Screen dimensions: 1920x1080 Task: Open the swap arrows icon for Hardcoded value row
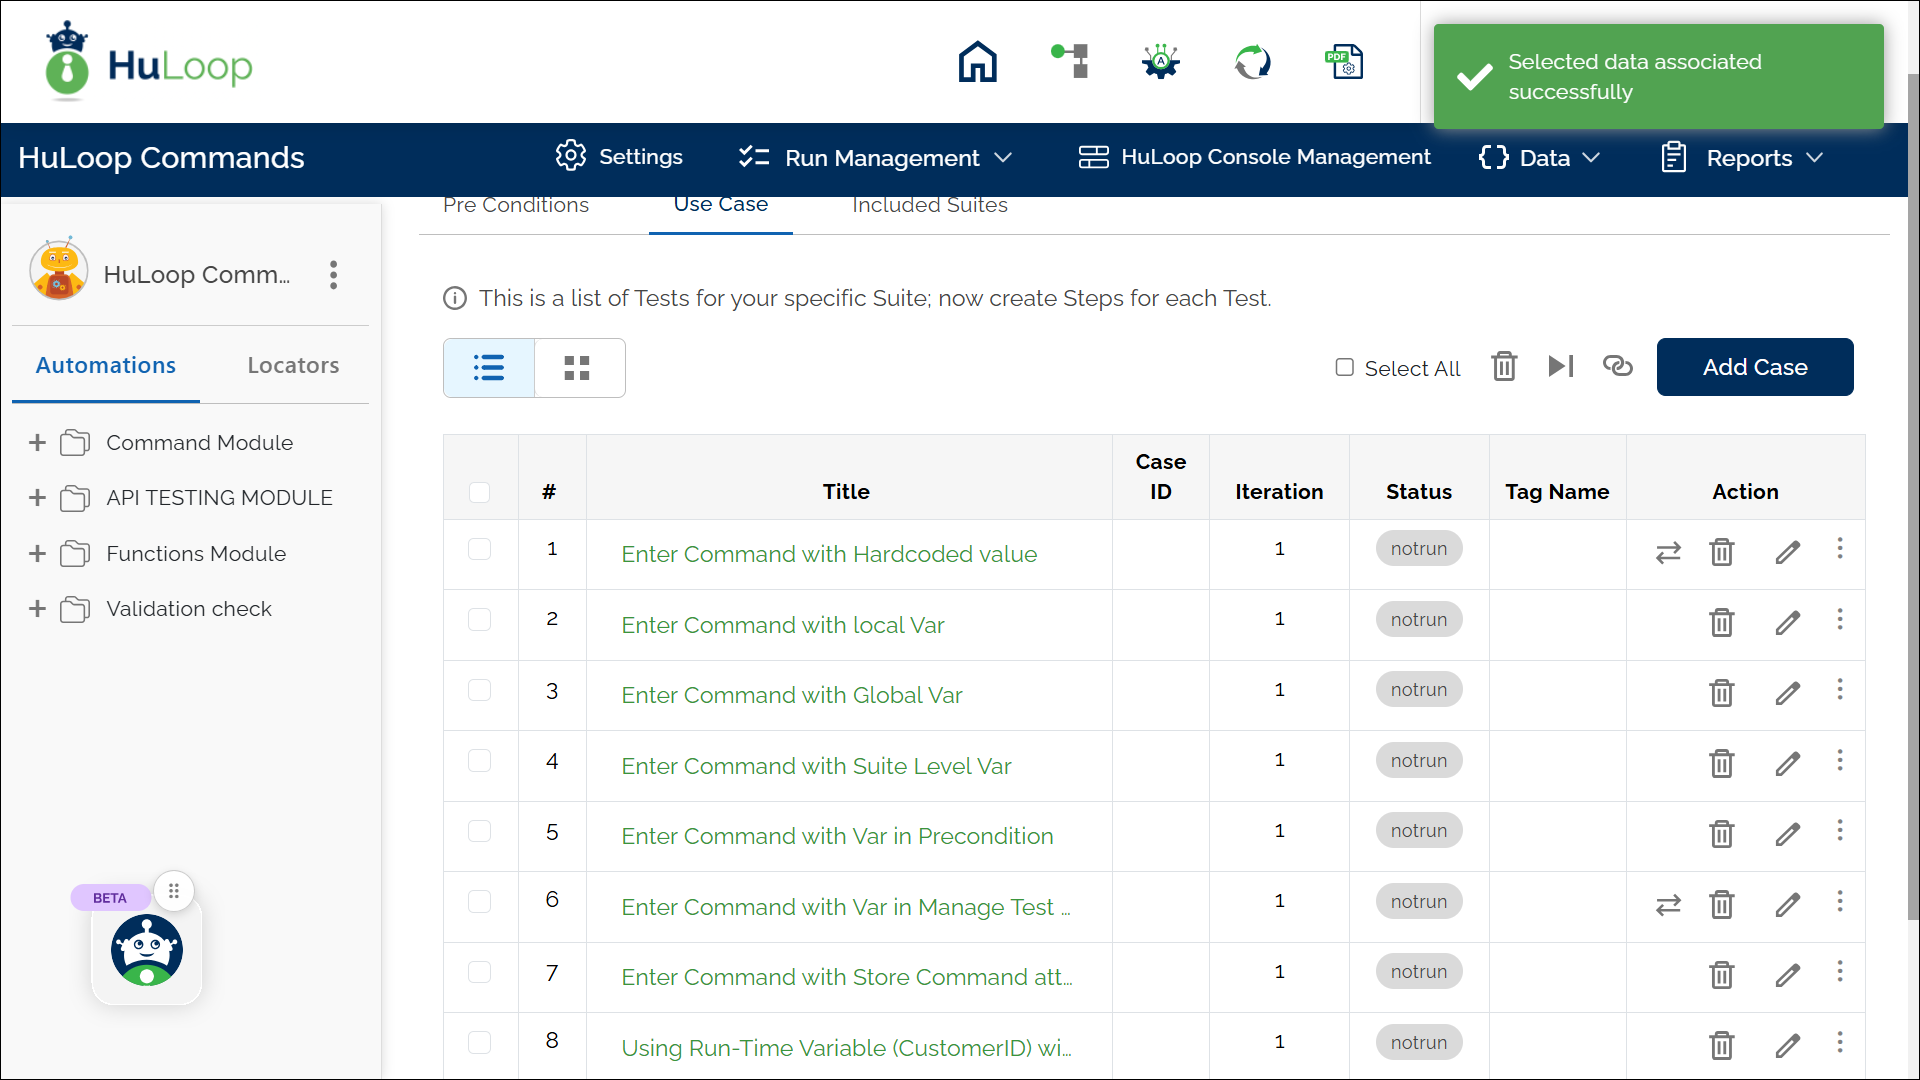tap(1668, 552)
